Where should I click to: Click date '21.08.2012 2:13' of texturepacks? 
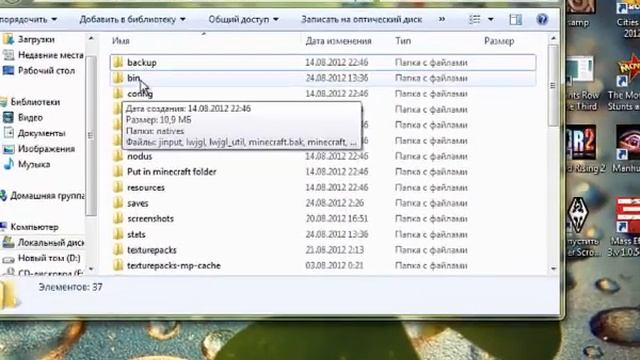[x=334, y=250]
